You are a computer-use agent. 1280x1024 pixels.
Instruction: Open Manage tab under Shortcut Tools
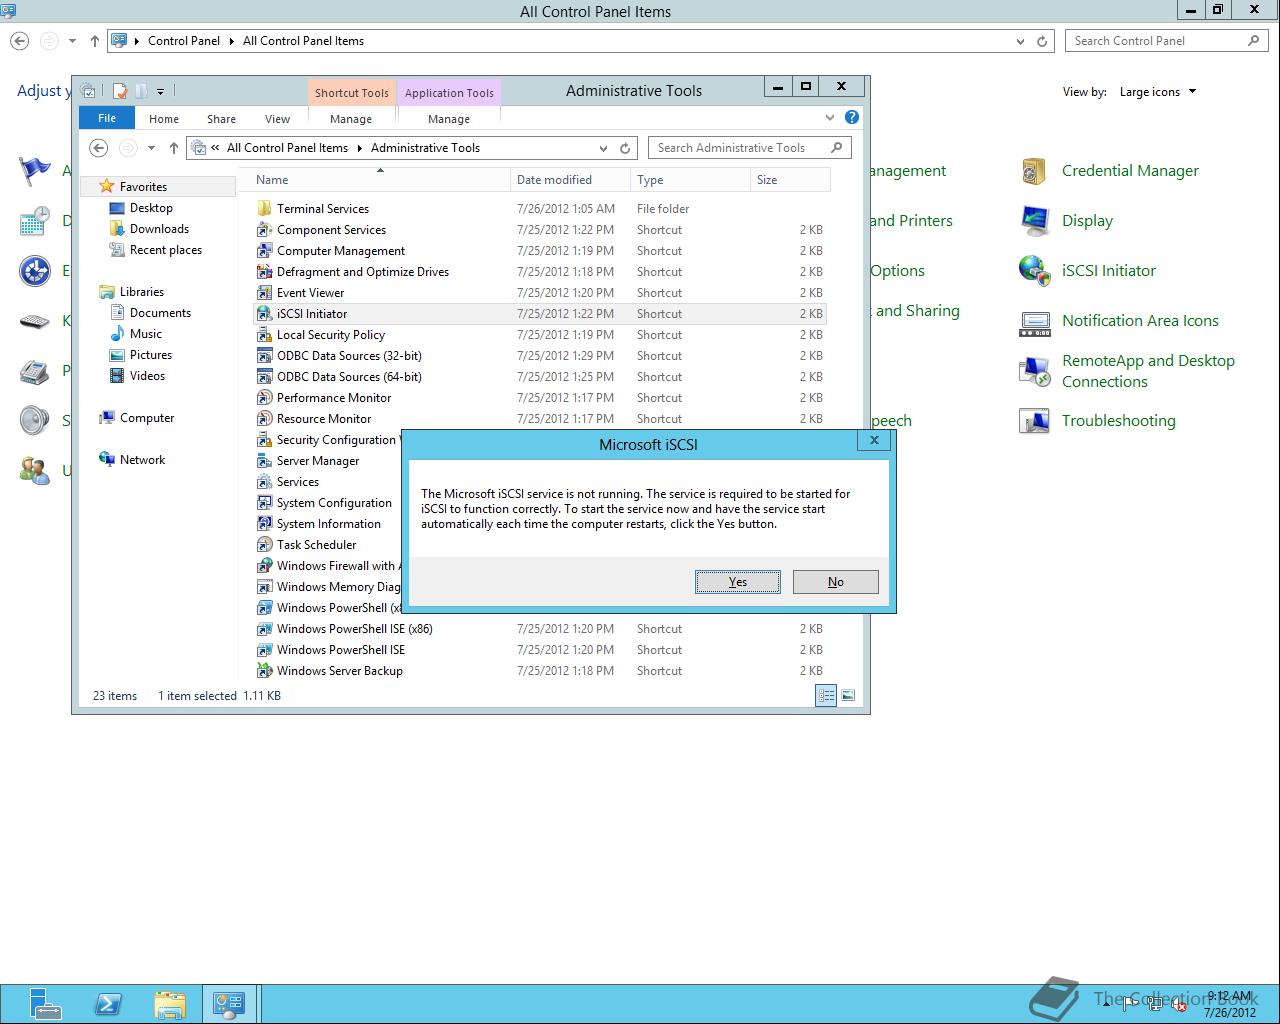(351, 119)
